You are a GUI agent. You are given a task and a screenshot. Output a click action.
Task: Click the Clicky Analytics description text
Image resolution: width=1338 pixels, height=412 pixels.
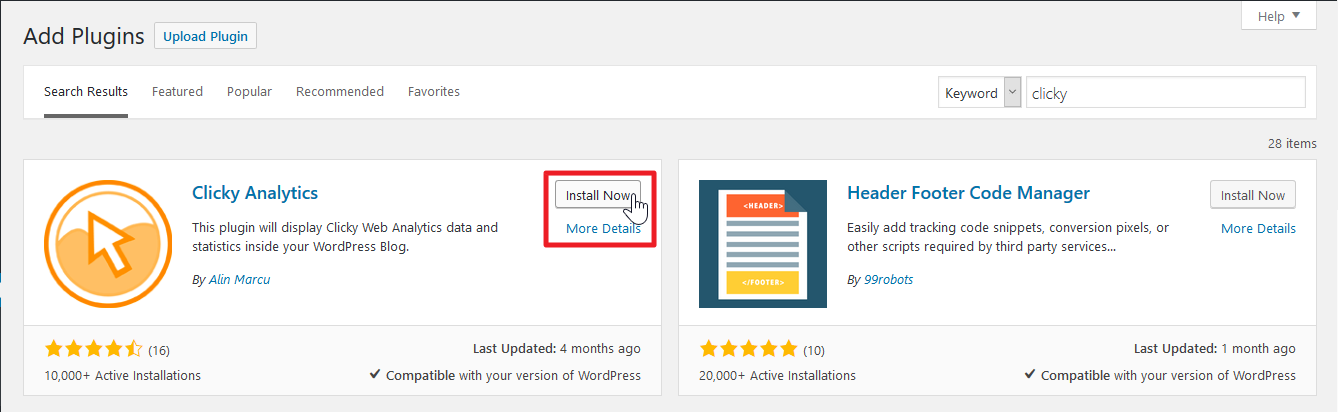coord(345,236)
